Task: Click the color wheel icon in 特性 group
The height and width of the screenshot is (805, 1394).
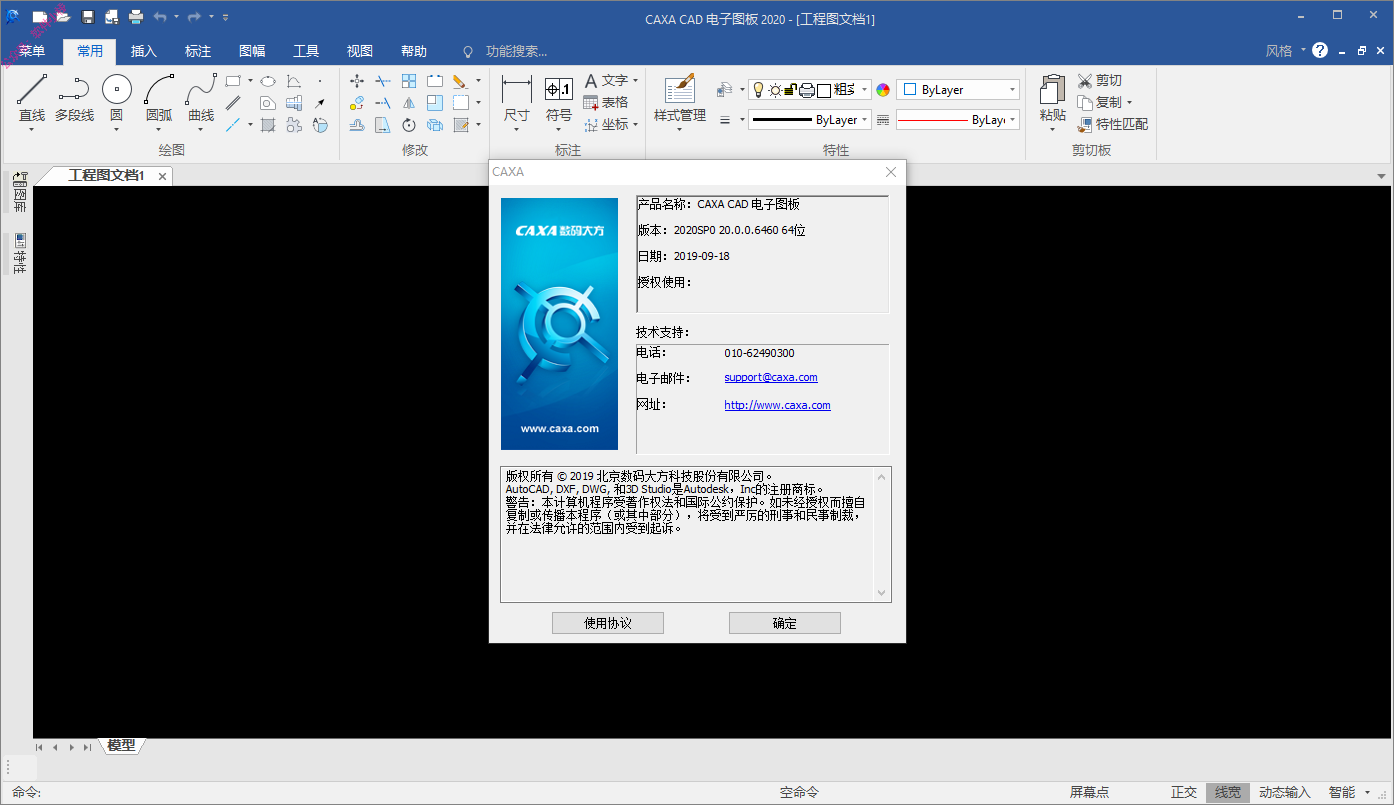Action: (883, 90)
